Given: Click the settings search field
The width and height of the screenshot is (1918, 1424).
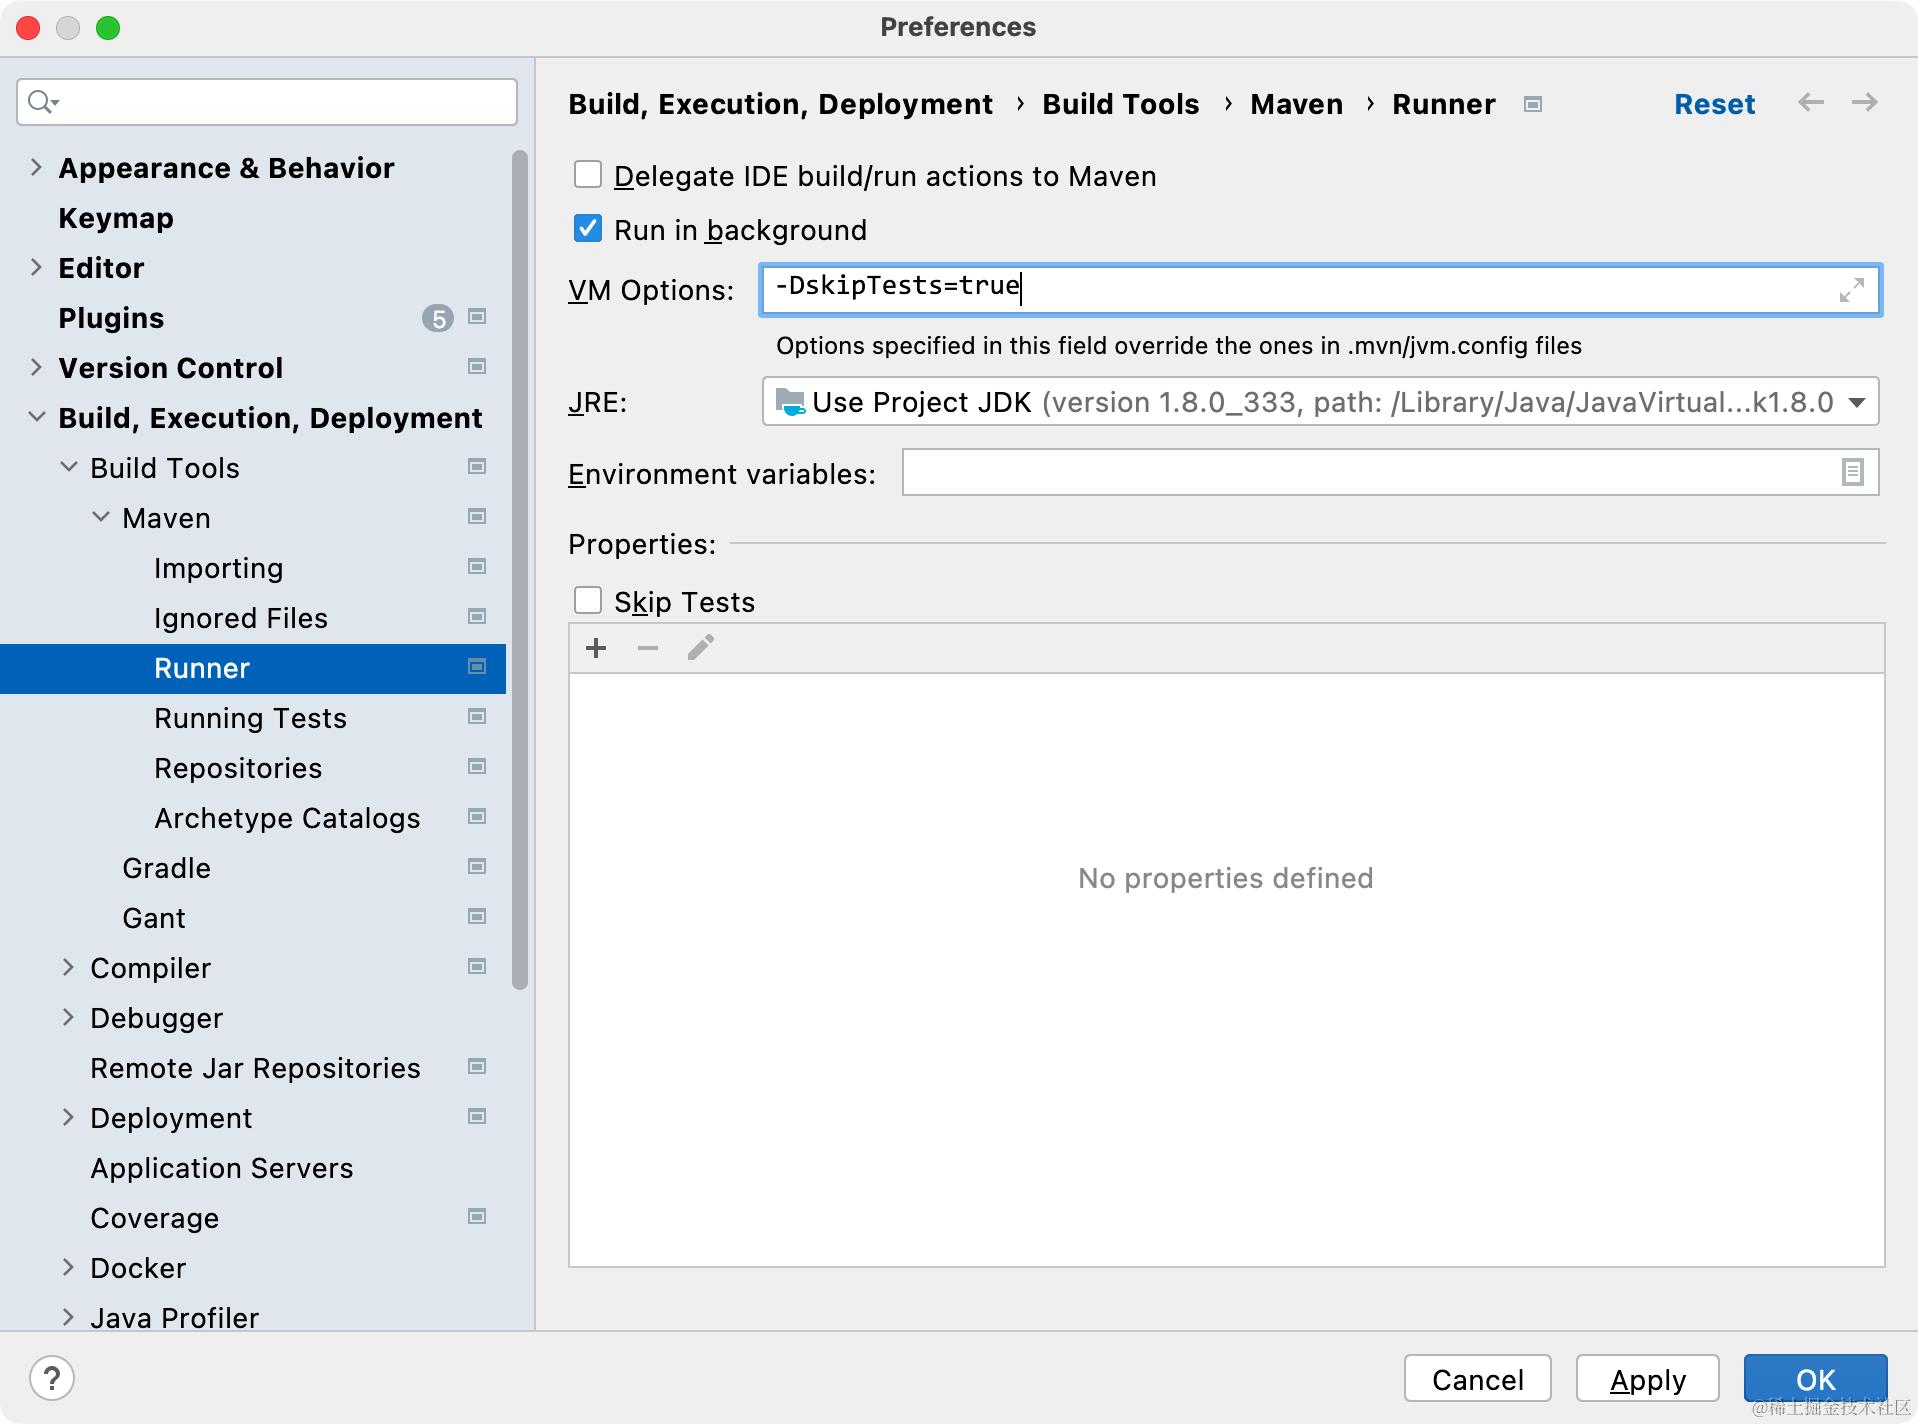Looking at the screenshot, I should tap(267, 102).
